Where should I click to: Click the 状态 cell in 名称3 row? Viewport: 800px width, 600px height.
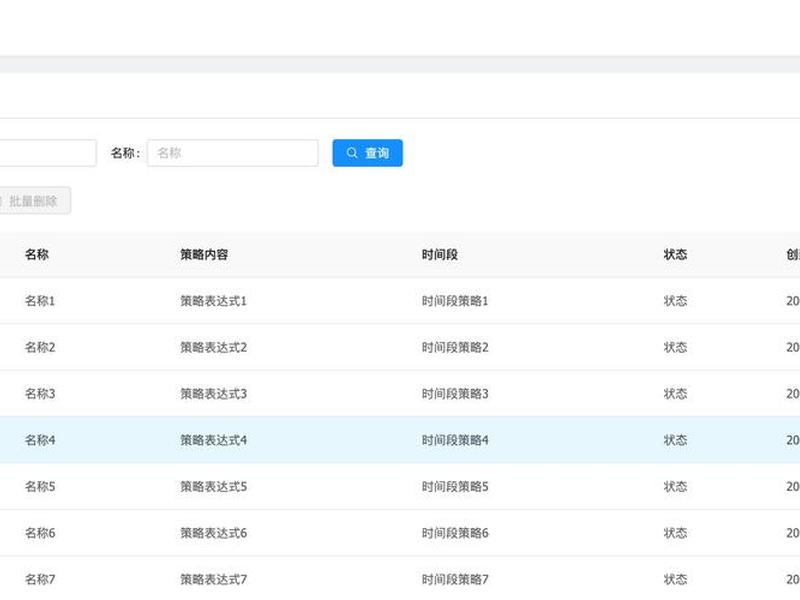coord(675,393)
